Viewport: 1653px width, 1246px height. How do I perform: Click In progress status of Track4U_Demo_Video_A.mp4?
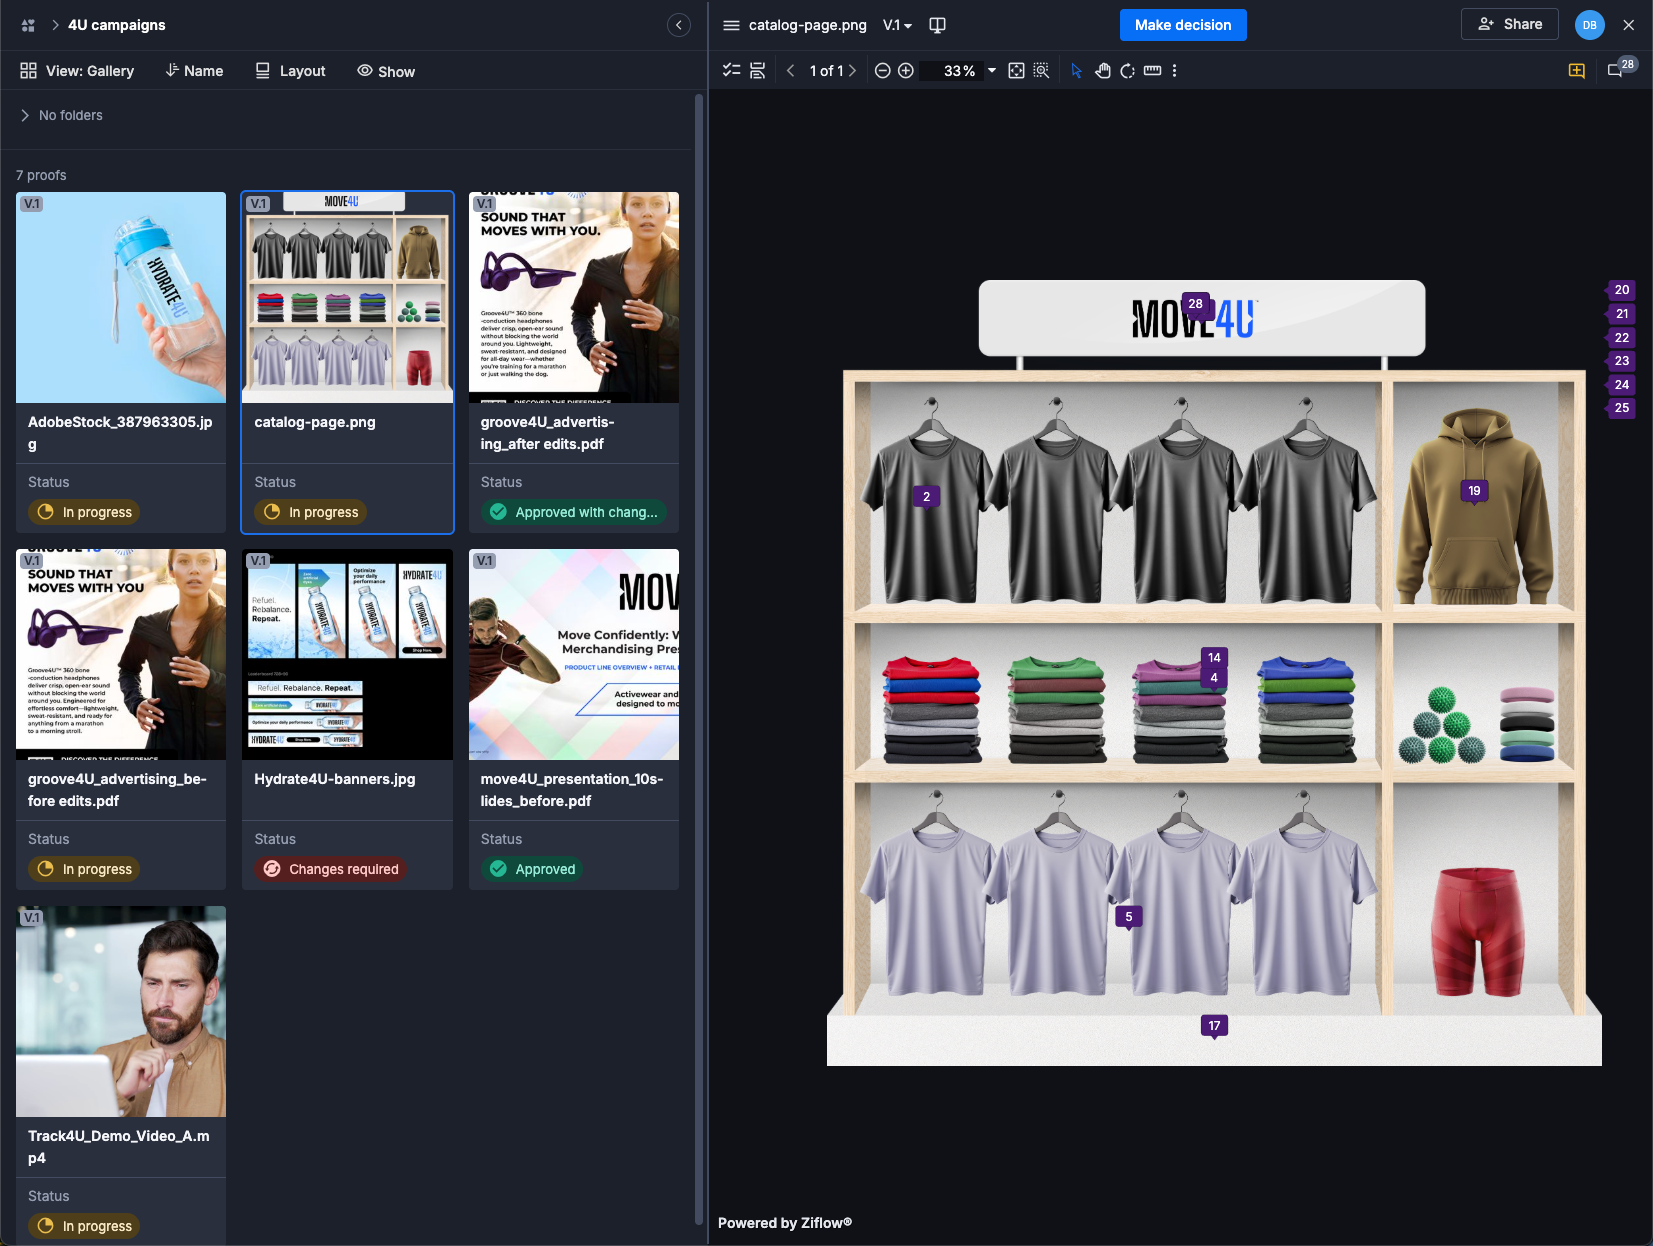click(x=84, y=1226)
